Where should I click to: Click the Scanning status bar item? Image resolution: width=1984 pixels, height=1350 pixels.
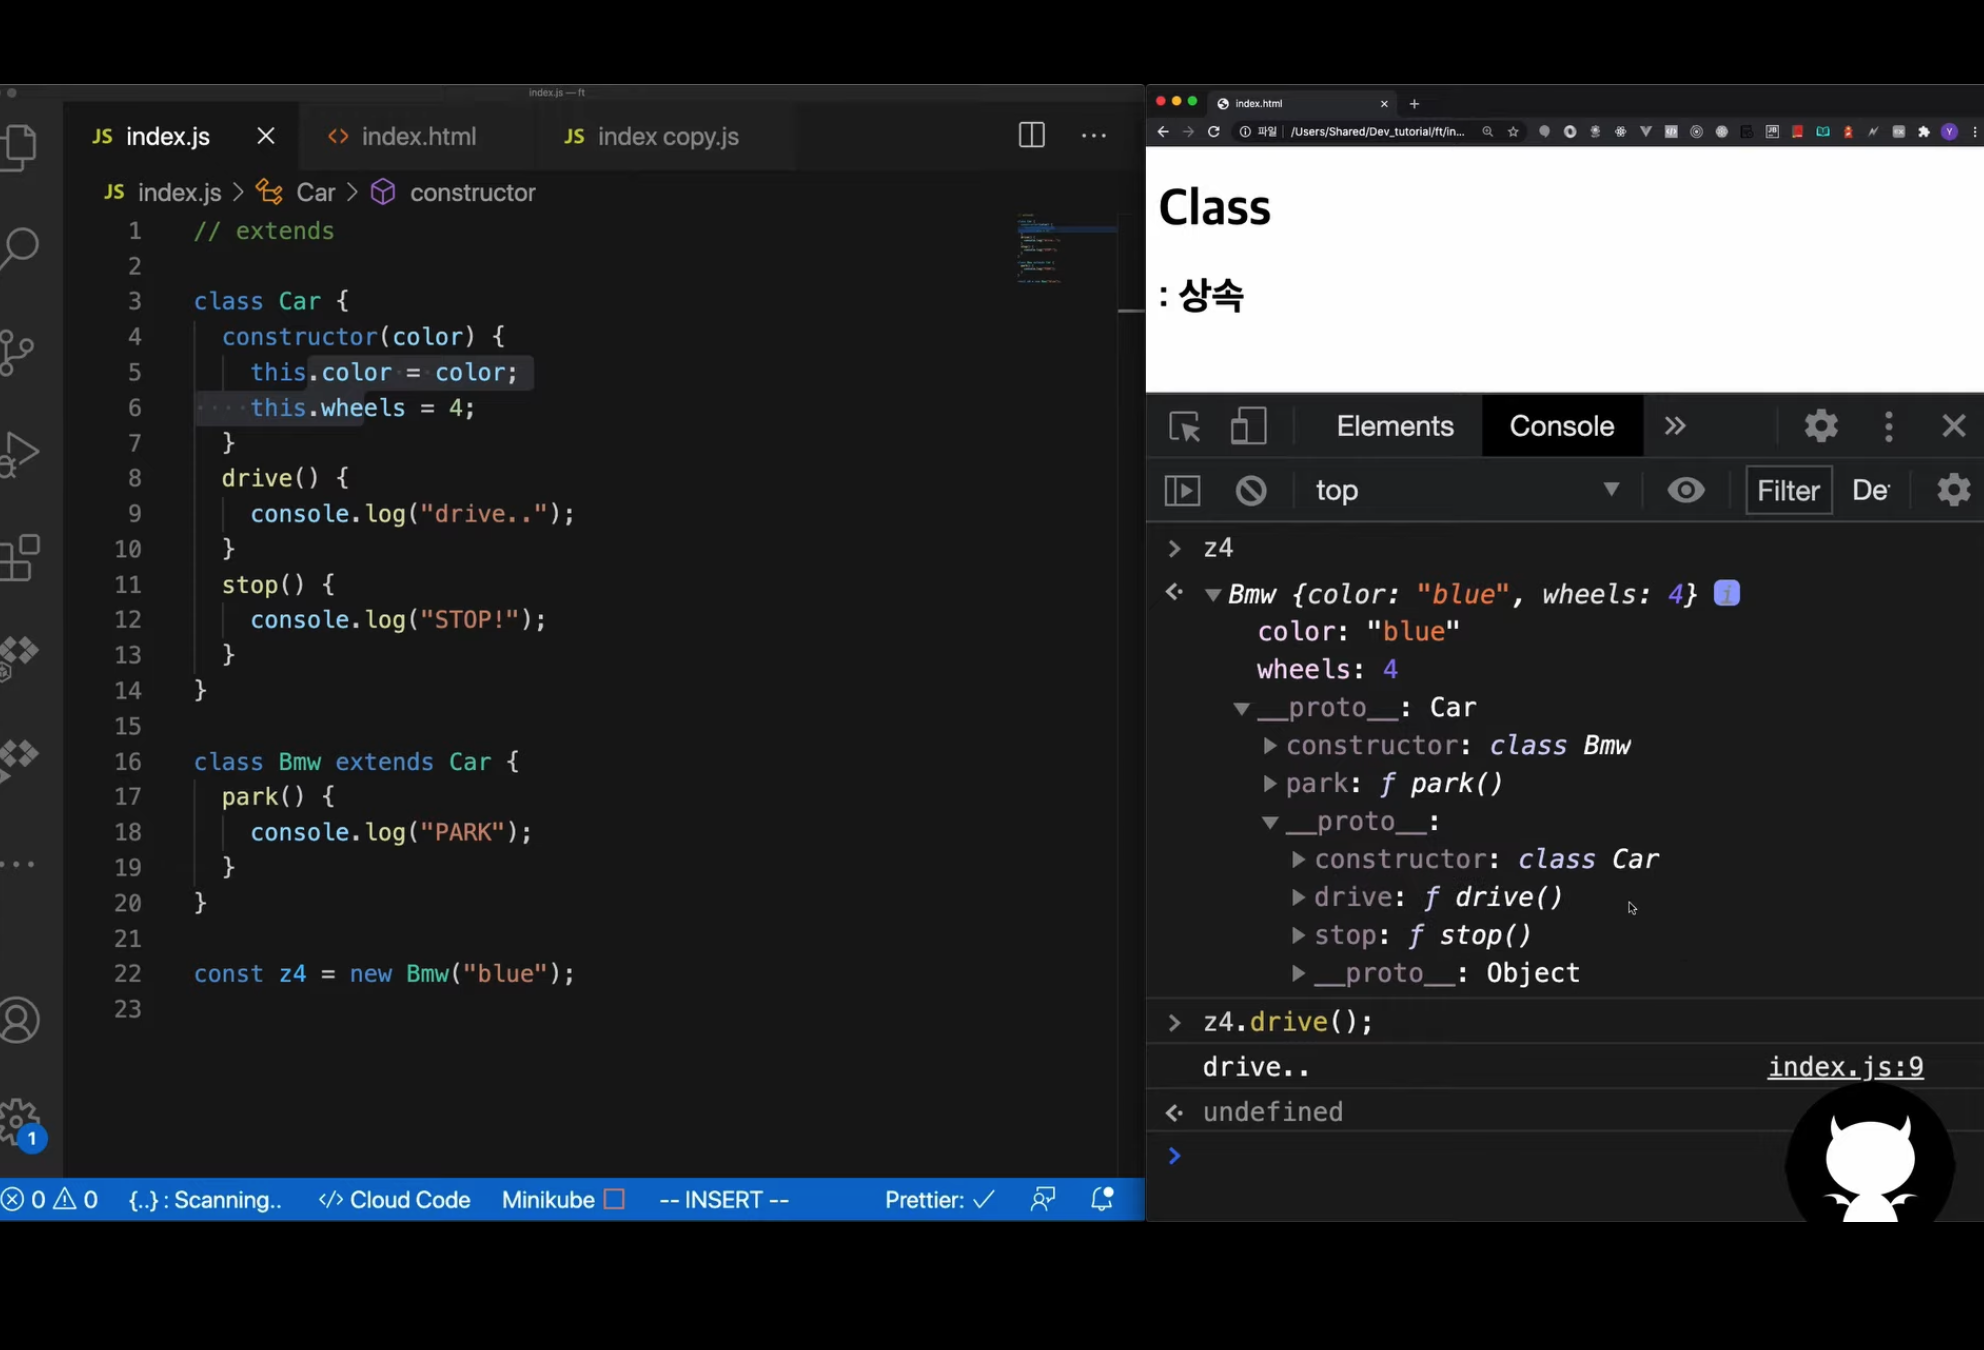coord(206,1199)
